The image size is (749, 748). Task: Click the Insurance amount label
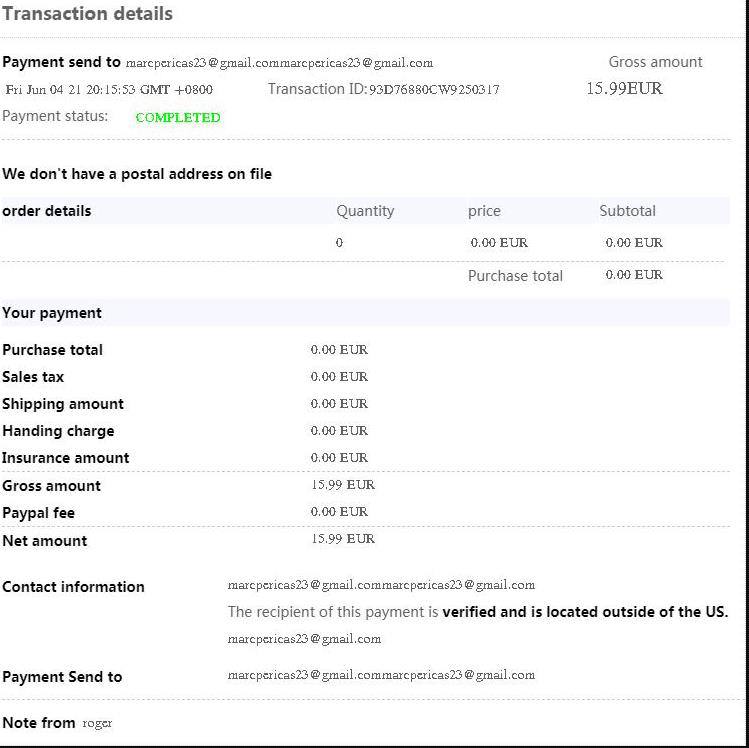point(66,458)
